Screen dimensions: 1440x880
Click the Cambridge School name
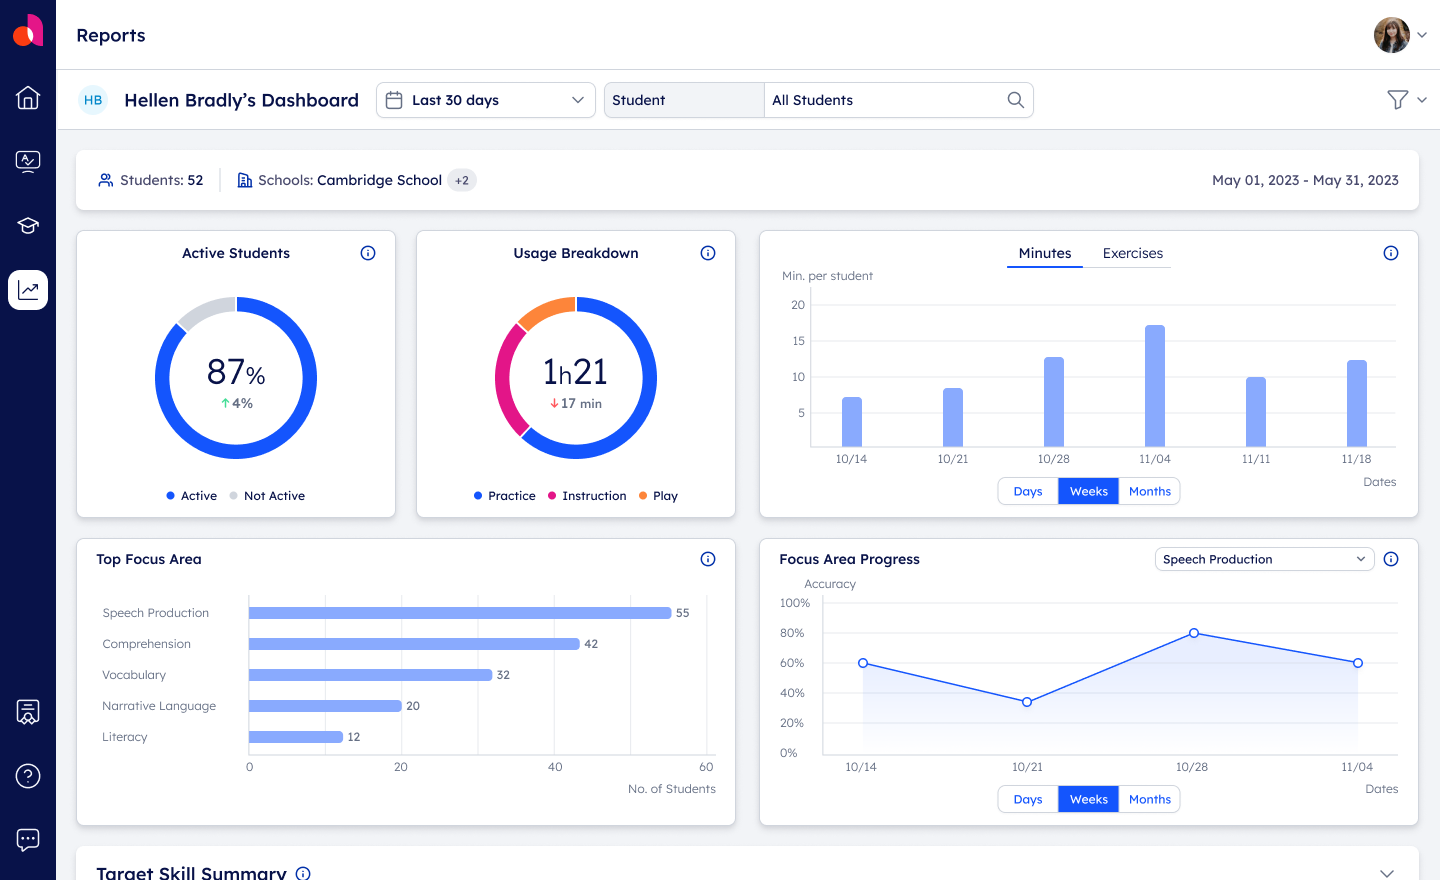[x=379, y=180]
